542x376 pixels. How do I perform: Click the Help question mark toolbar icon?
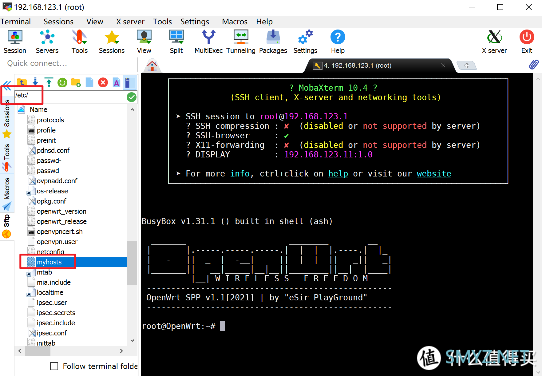[338, 41]
